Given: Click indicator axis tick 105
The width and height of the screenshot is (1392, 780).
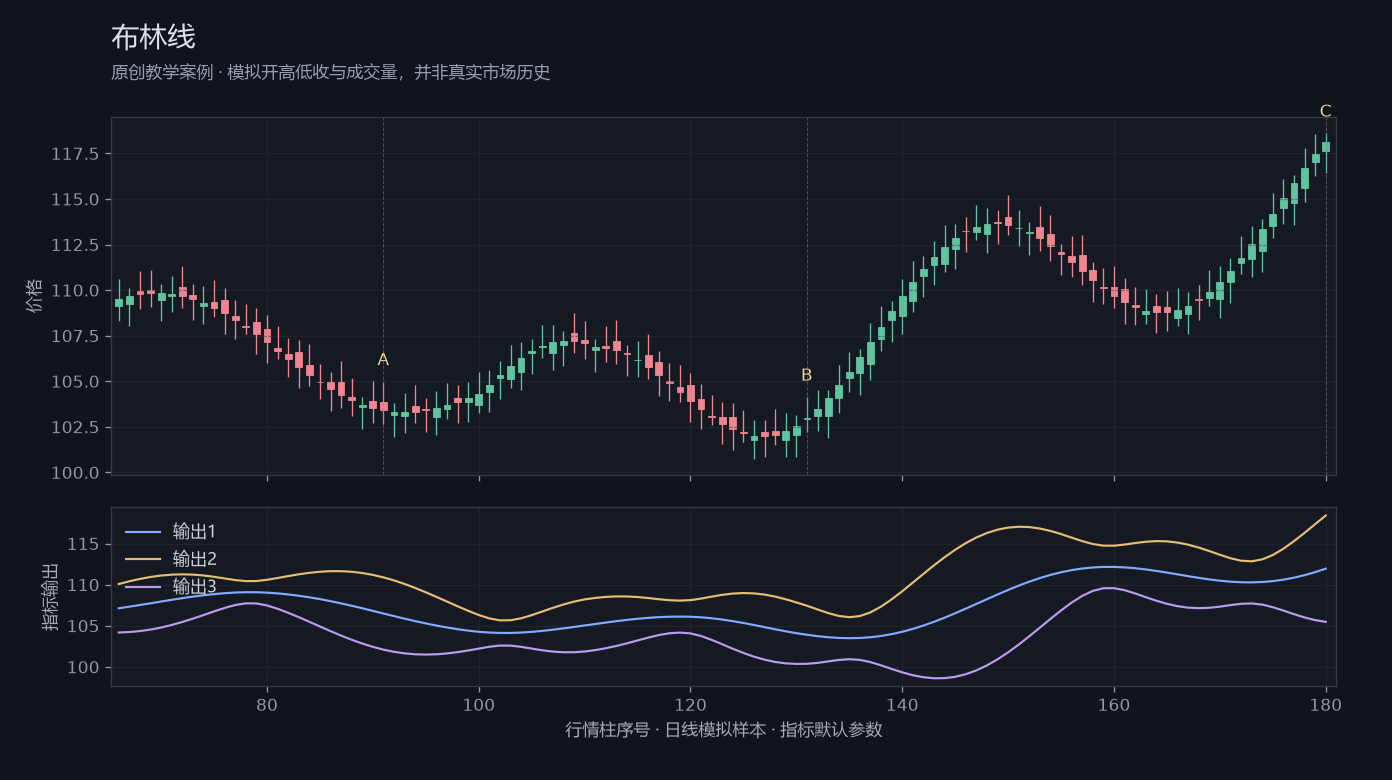Looking at the screenshot, I should (x=85, y=626).
